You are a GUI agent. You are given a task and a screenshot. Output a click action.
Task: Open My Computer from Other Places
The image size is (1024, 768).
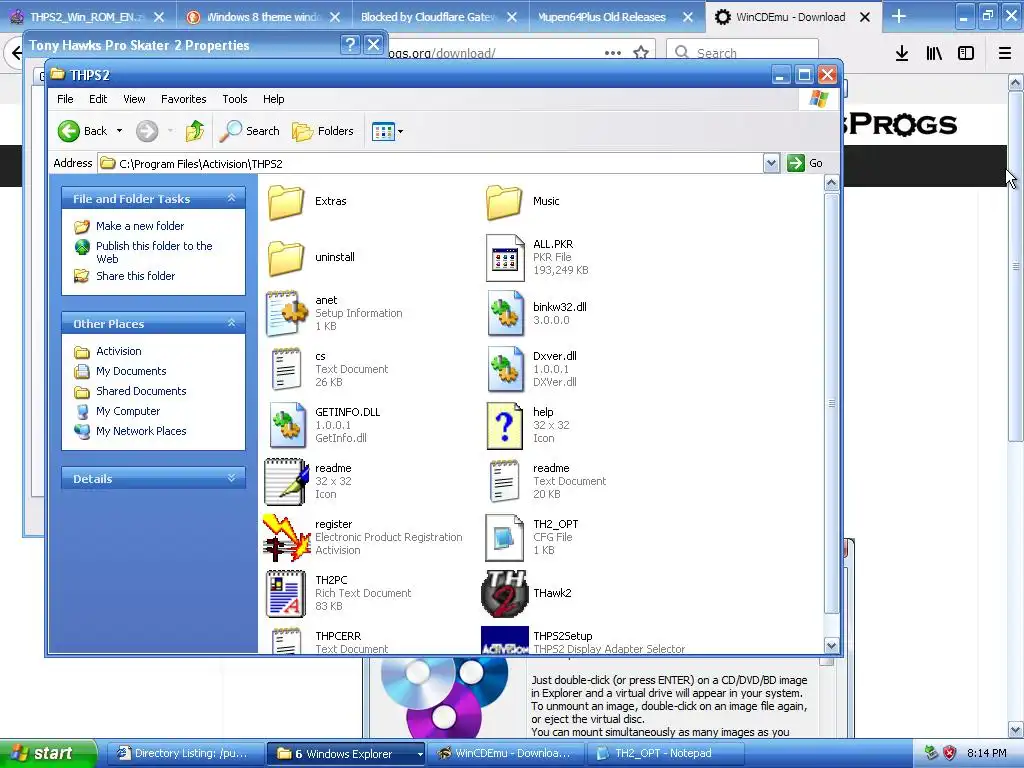(x=127, y=411)
